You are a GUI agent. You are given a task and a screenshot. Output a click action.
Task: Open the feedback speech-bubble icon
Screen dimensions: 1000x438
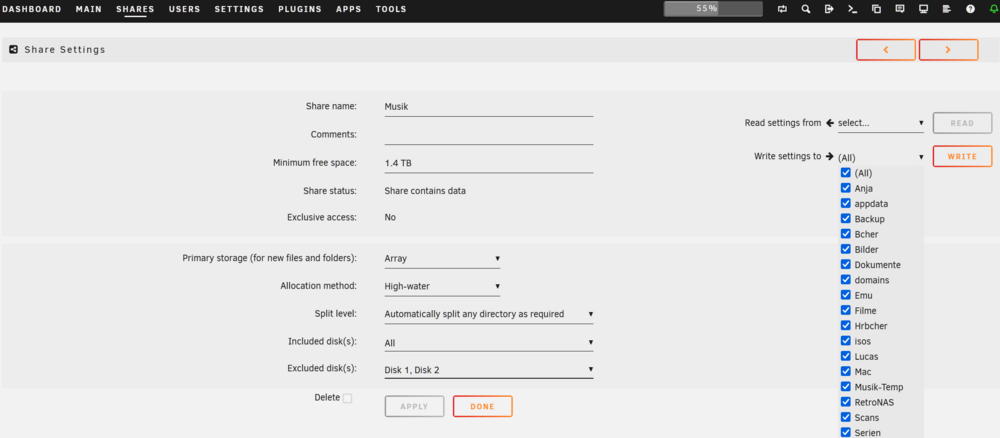900,9
